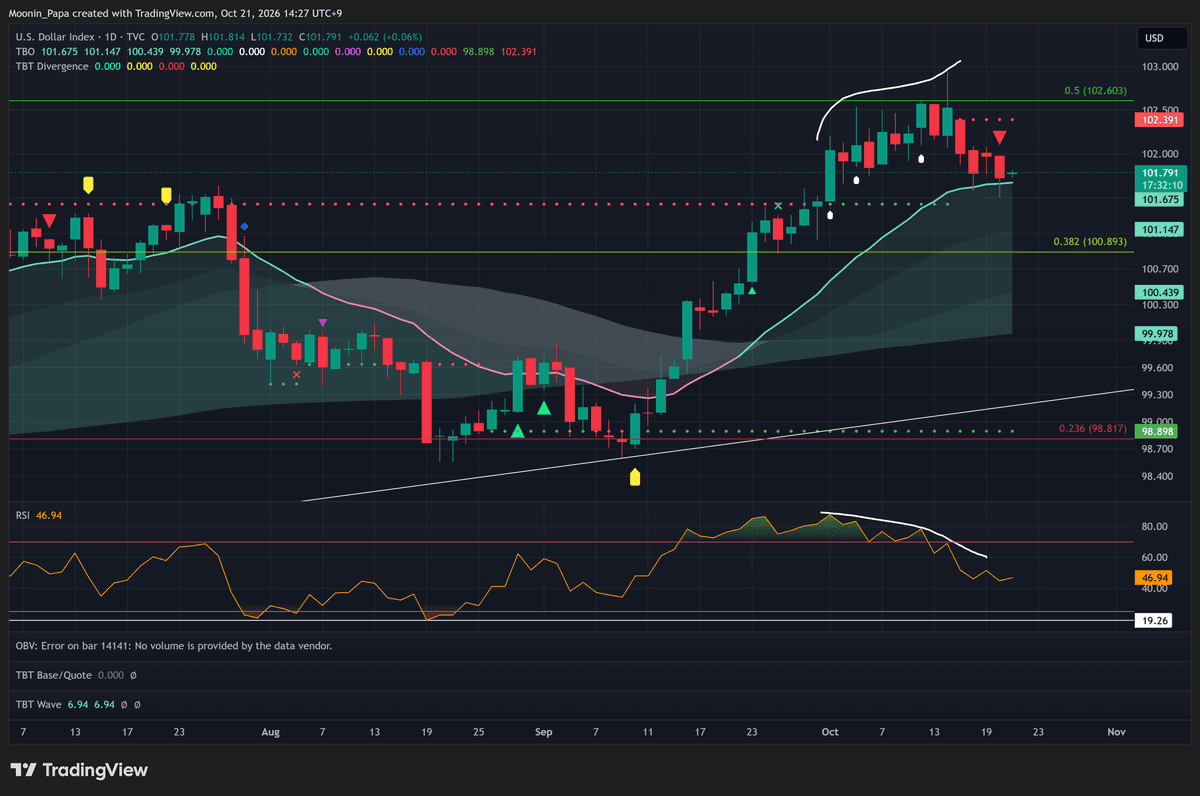This screenshot has width=1200, height=796.
Task: Click the 101.147 price-axis label
Action: [x=1160, y=229]
